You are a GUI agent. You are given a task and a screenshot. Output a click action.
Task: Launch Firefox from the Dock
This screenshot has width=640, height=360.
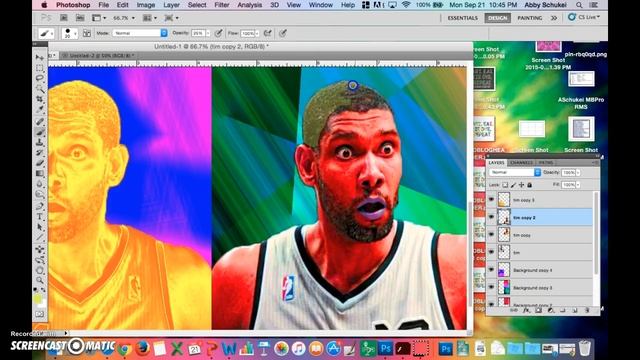pyautogui.click(x=142, y=349)
